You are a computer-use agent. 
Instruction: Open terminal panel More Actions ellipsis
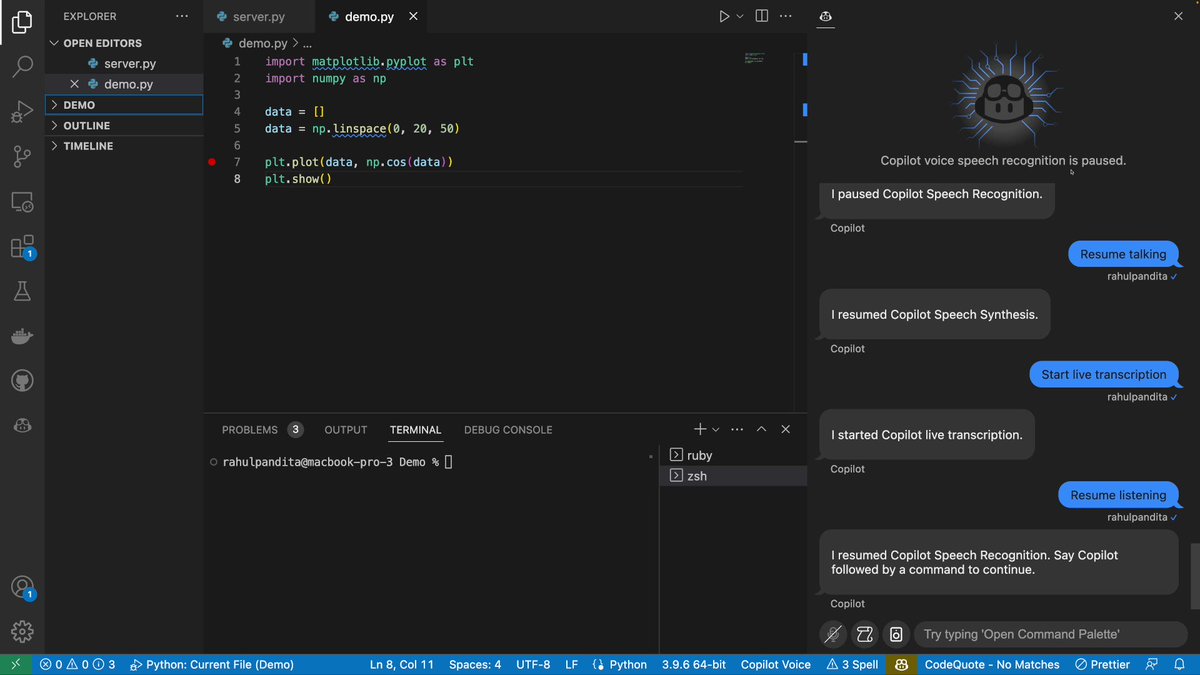coord(737,429)
